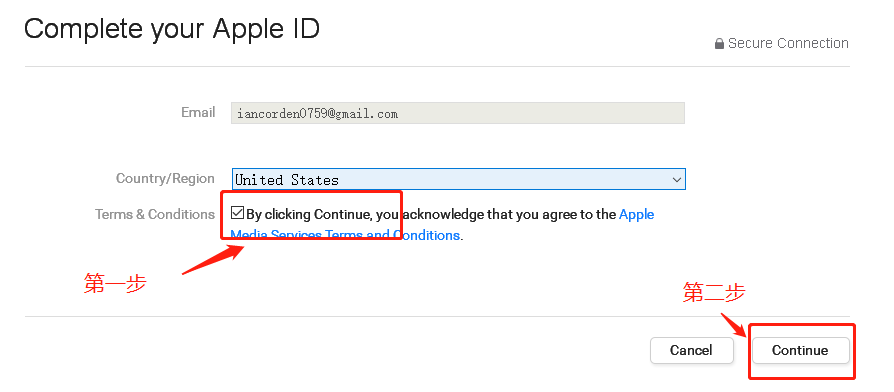This screenshot has width=894, height=392.
Task: Open the Media Services Terms and Conditions link
Action: (345, 235)
